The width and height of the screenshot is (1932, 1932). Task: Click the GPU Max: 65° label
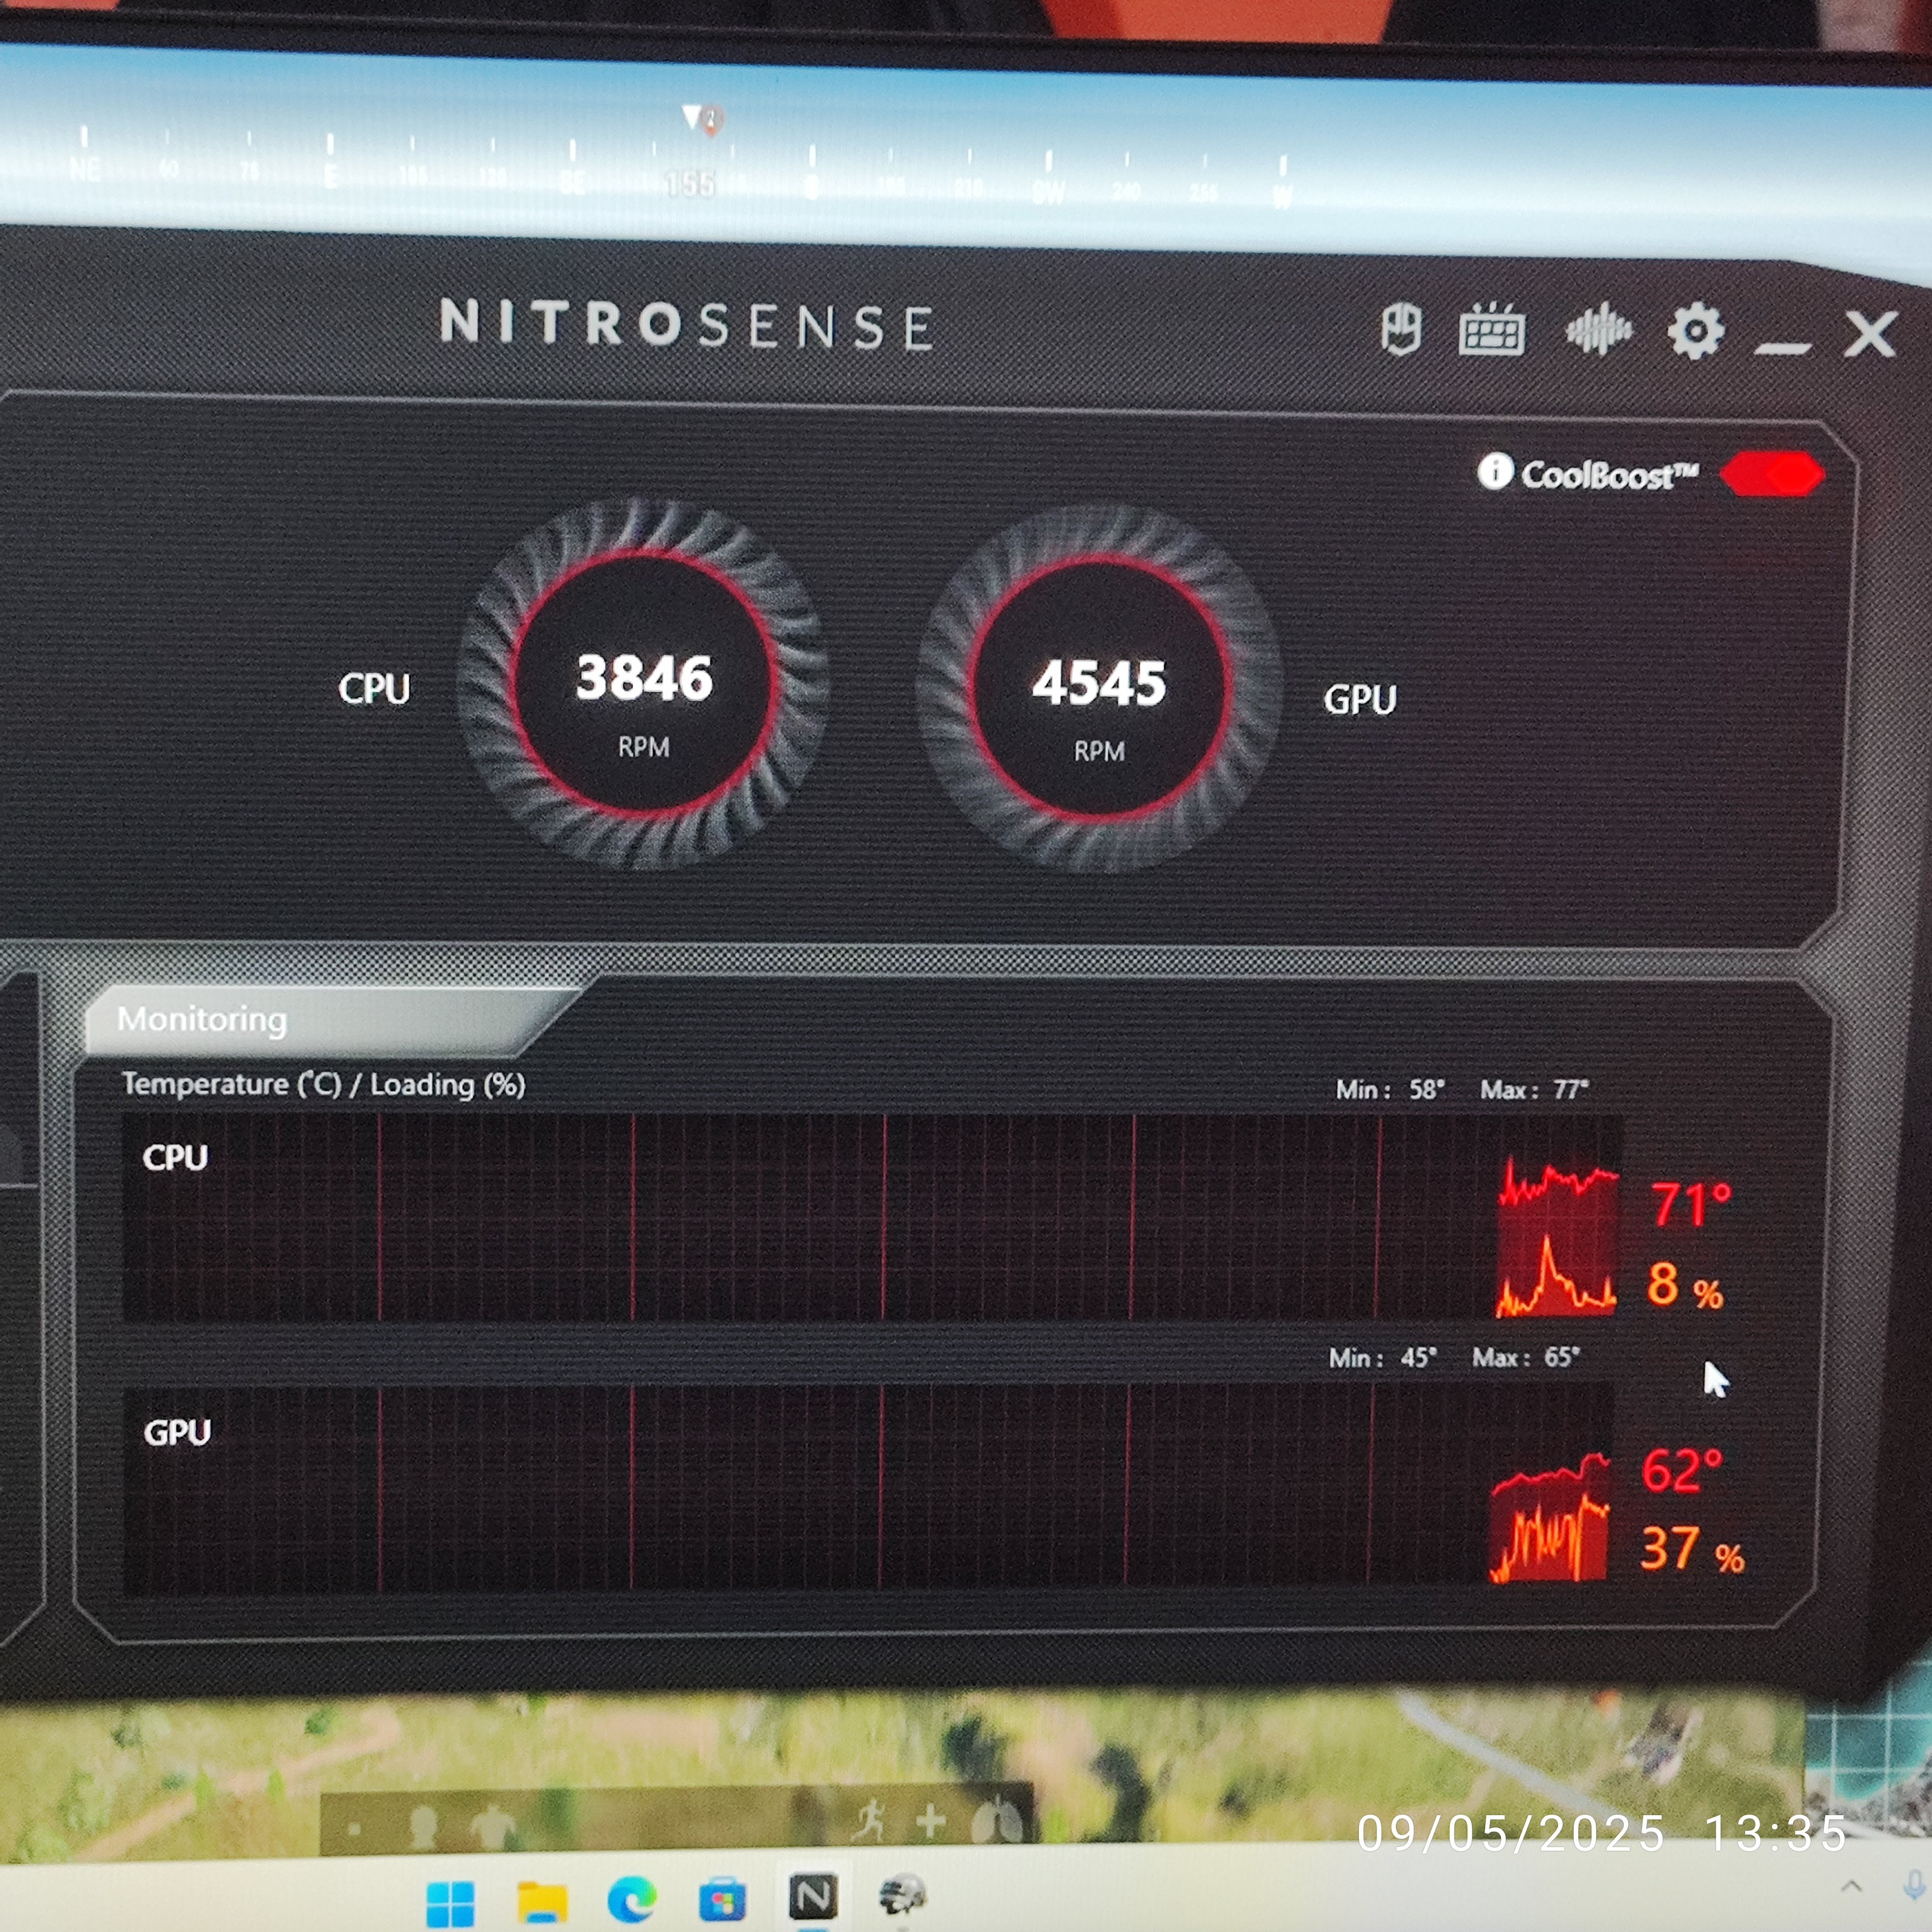[x=1526, y=1357]
